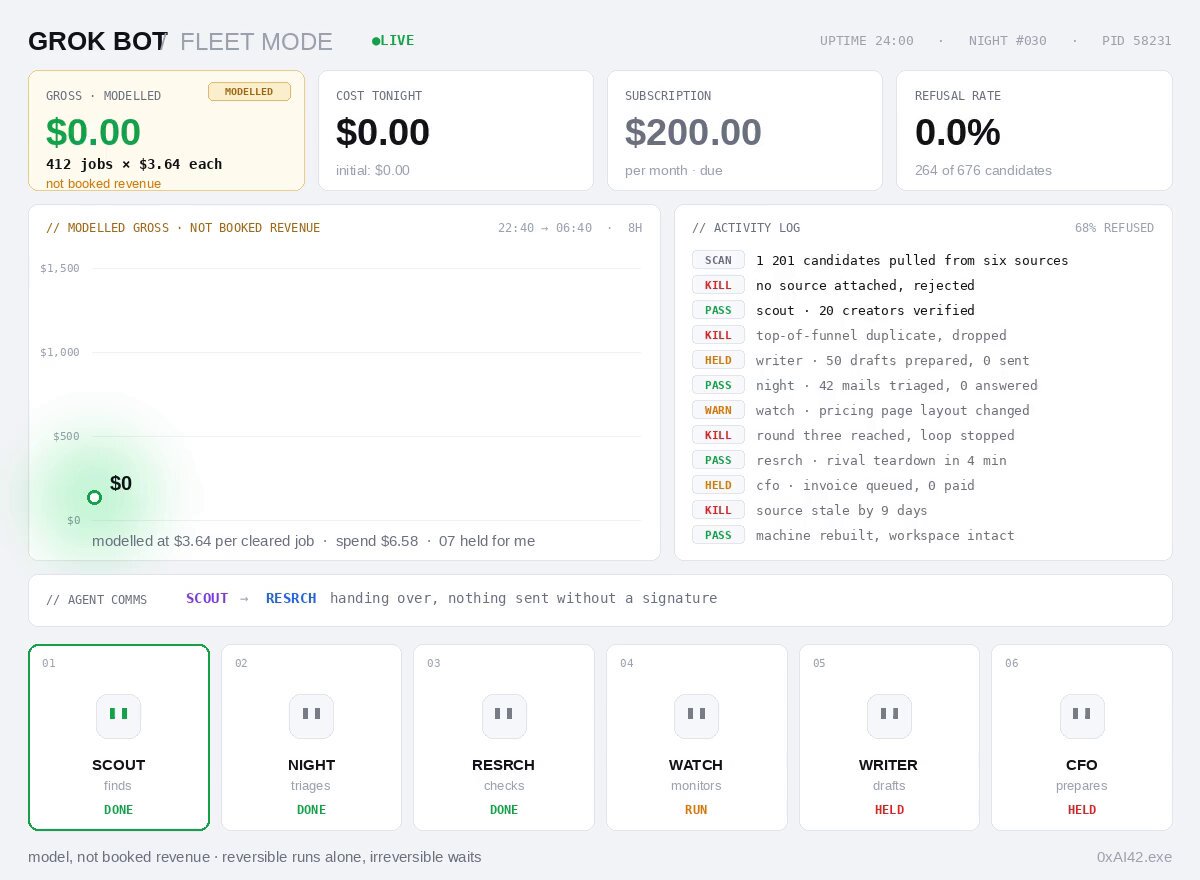
Task: Click the $0 chart data point marker
Action: pyautogui.click(x=94, y=497)
